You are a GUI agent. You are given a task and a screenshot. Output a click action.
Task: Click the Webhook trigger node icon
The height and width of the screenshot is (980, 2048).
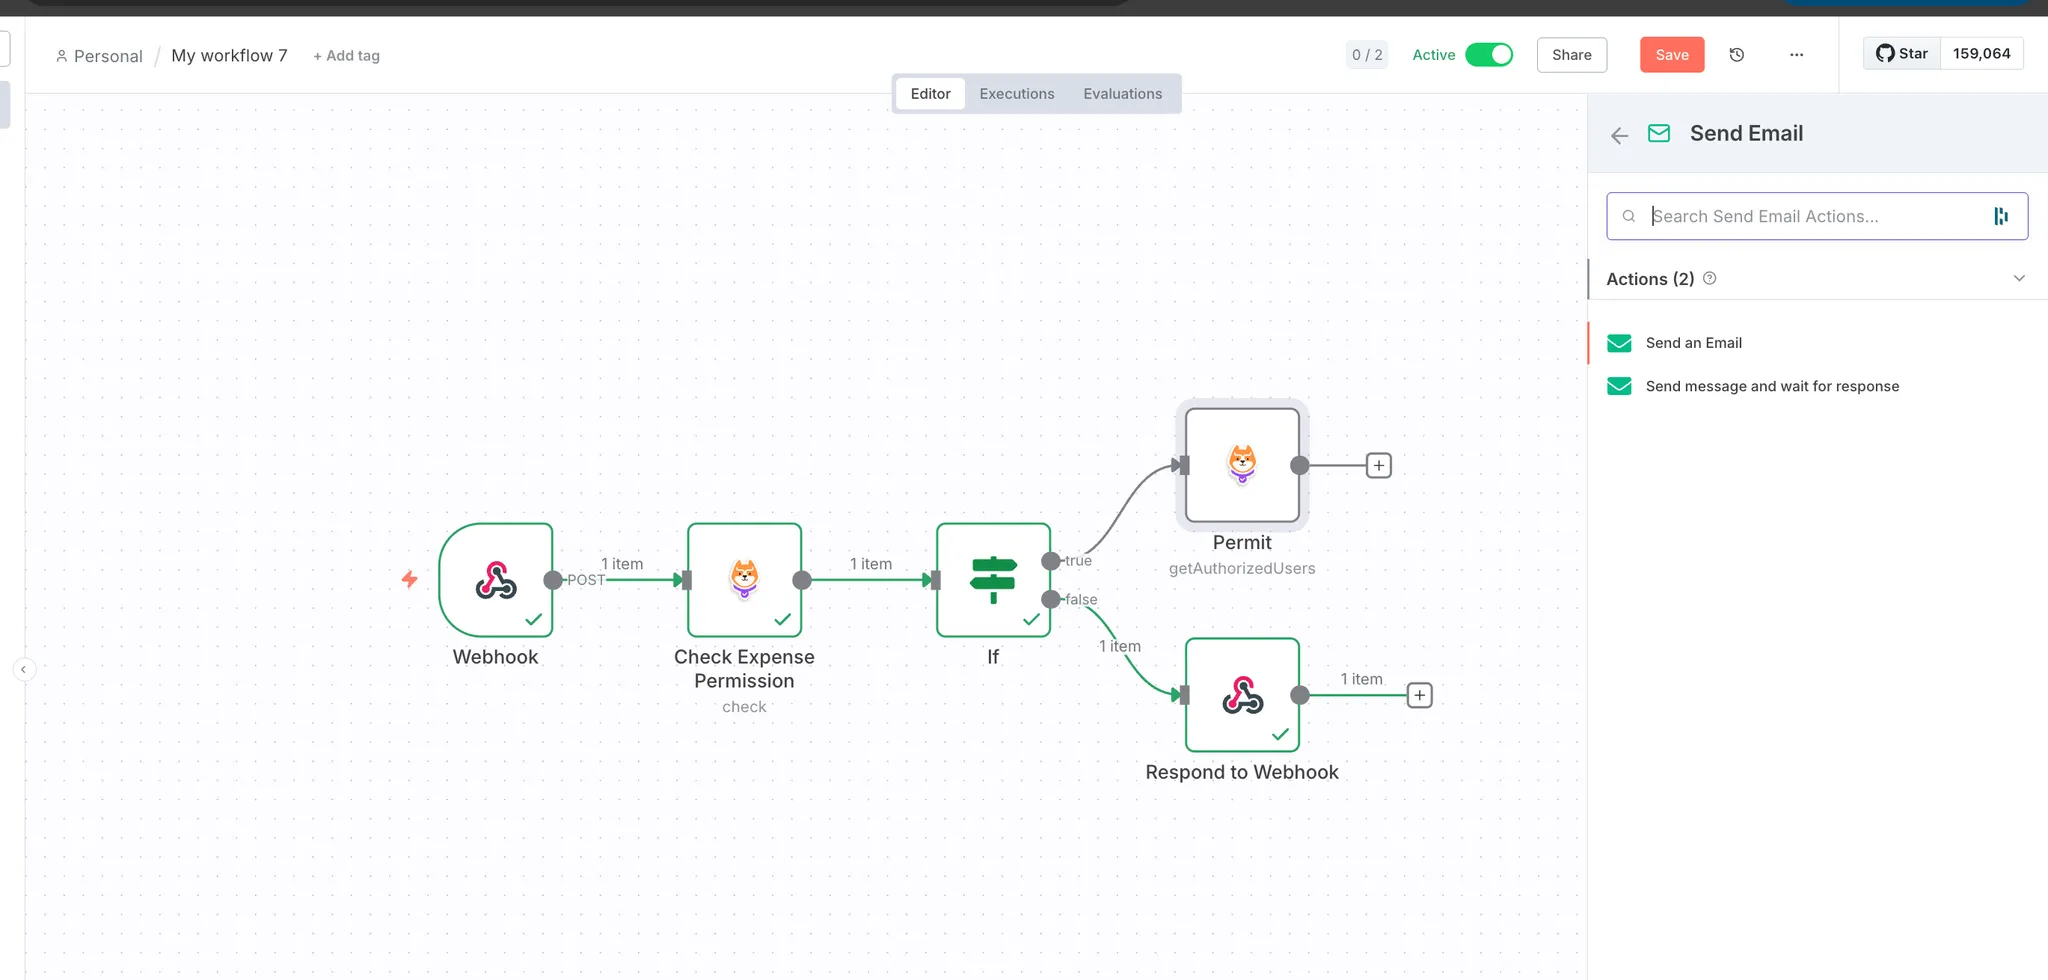(x=496, y=580)
